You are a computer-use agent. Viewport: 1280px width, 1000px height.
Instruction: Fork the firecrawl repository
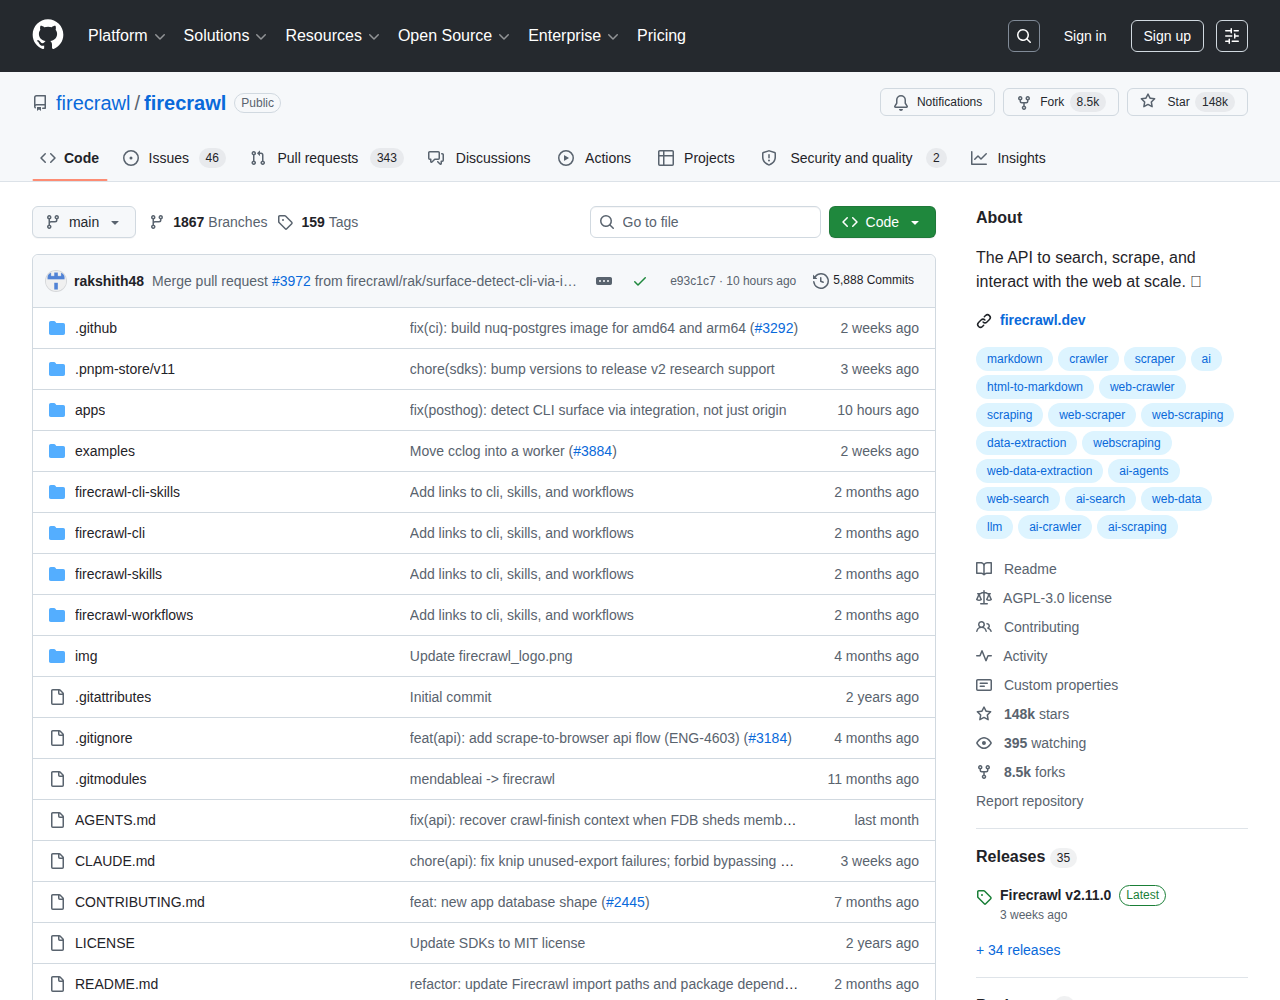point(1060,102)
